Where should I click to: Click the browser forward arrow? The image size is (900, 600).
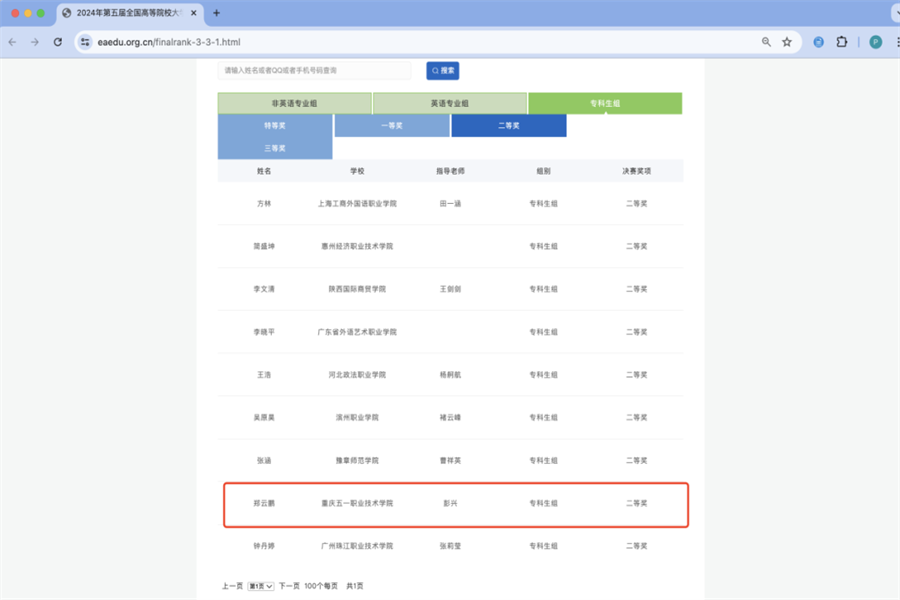coord(35,42)
